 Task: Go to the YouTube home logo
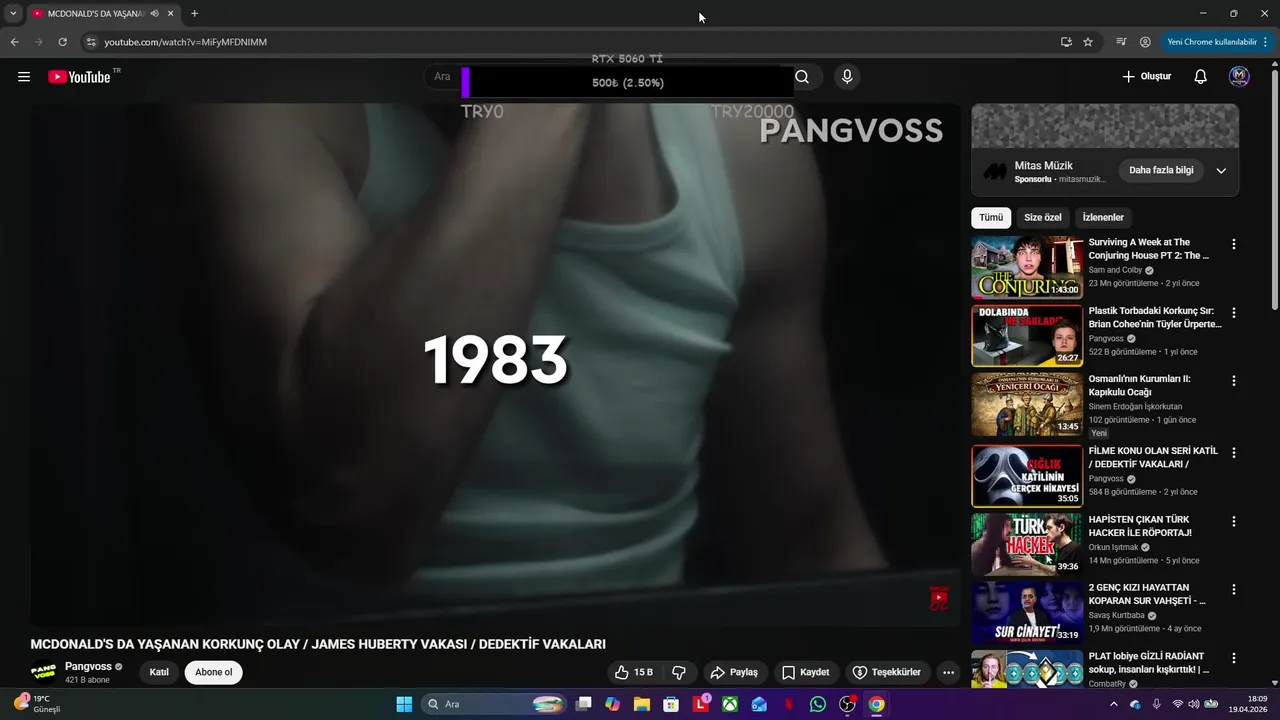79,77
